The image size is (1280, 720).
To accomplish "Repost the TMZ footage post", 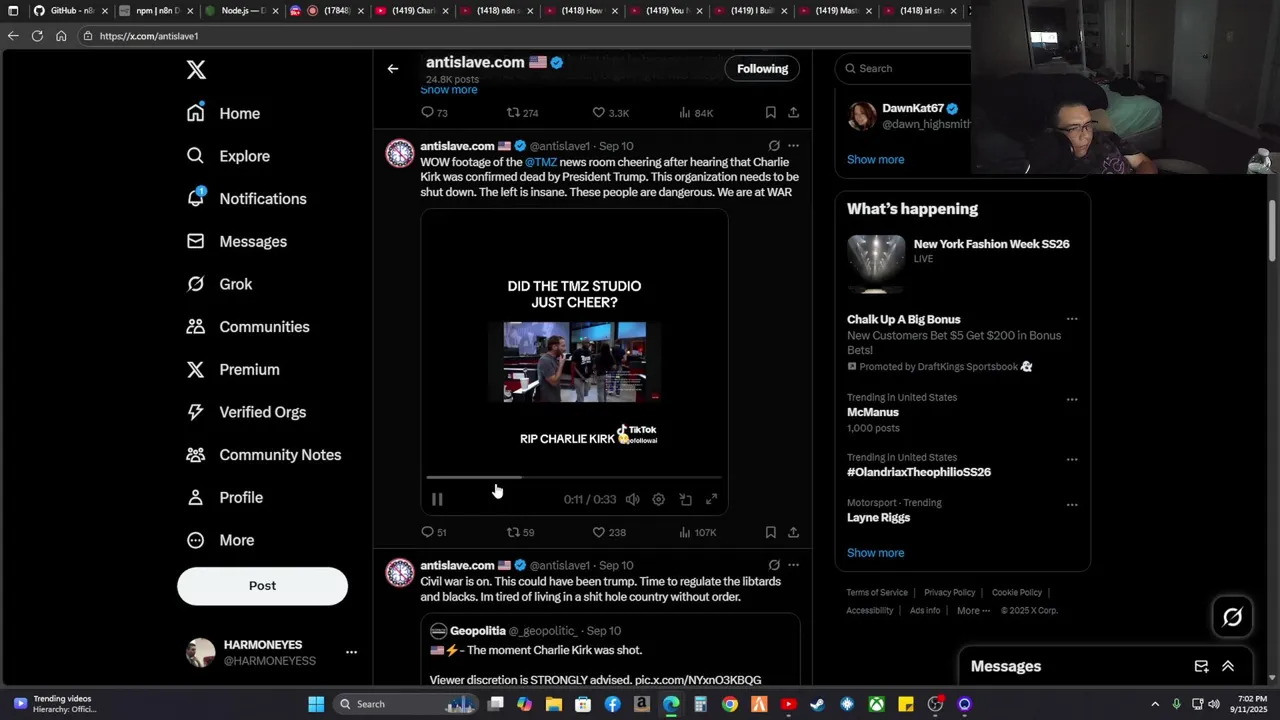I will click(520, 532).
